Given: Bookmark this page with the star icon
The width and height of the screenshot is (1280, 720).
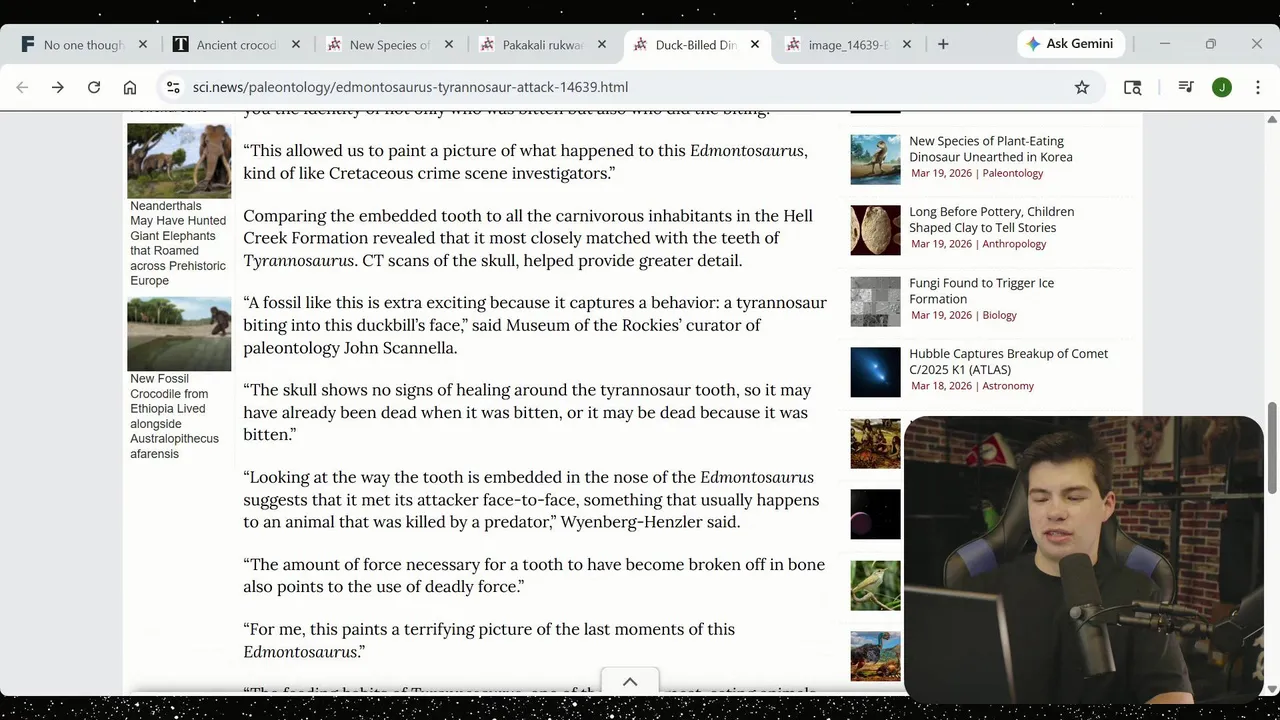Looking at the screenshot, I should coord(1082,87).
